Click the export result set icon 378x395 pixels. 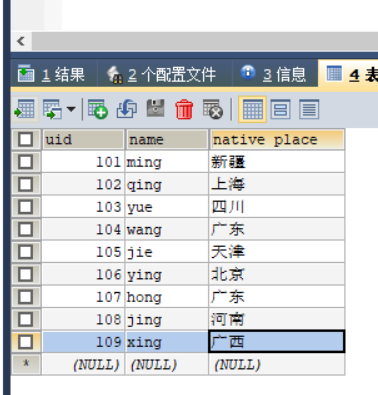point(25,109)
